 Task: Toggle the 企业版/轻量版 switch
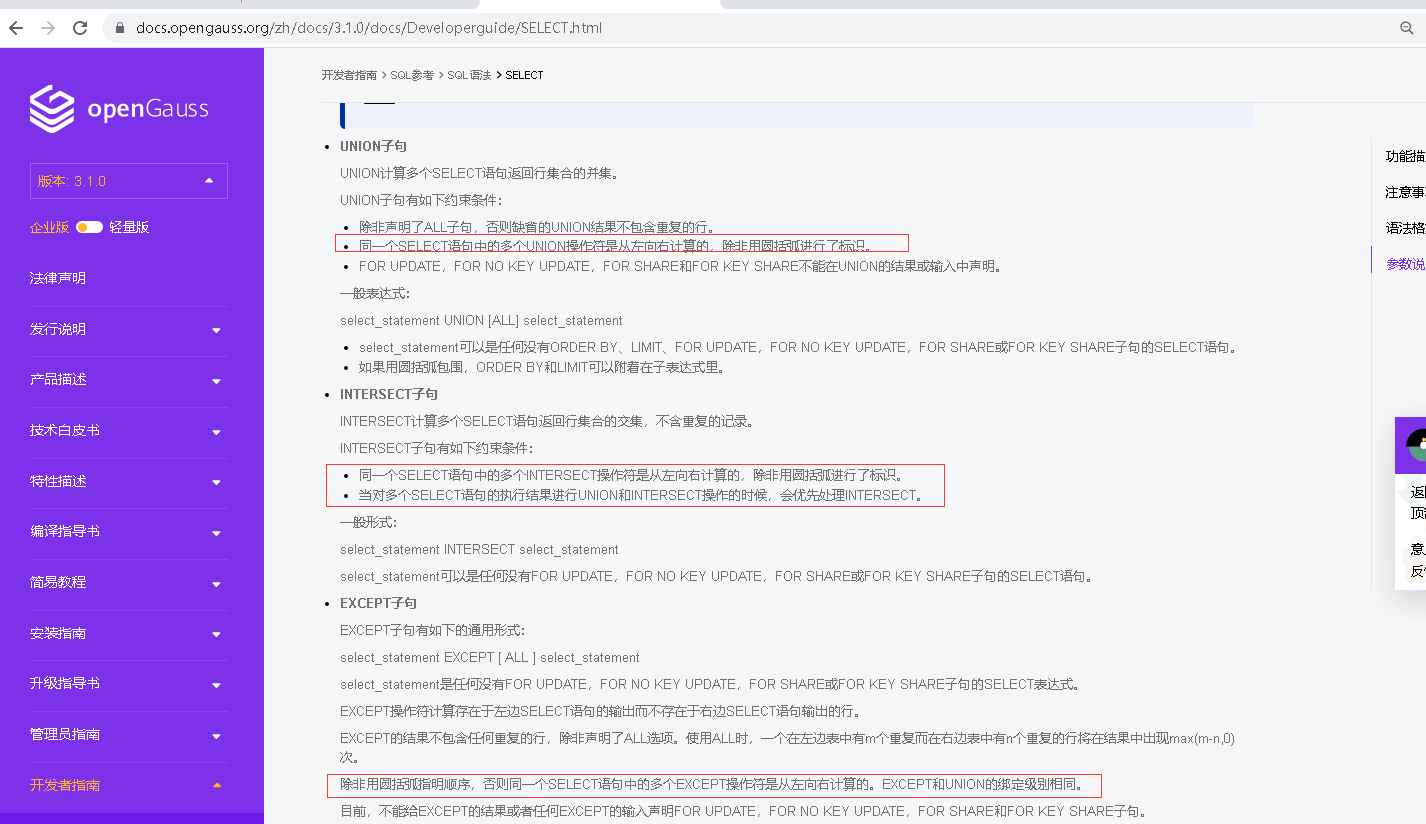point(89,227)
